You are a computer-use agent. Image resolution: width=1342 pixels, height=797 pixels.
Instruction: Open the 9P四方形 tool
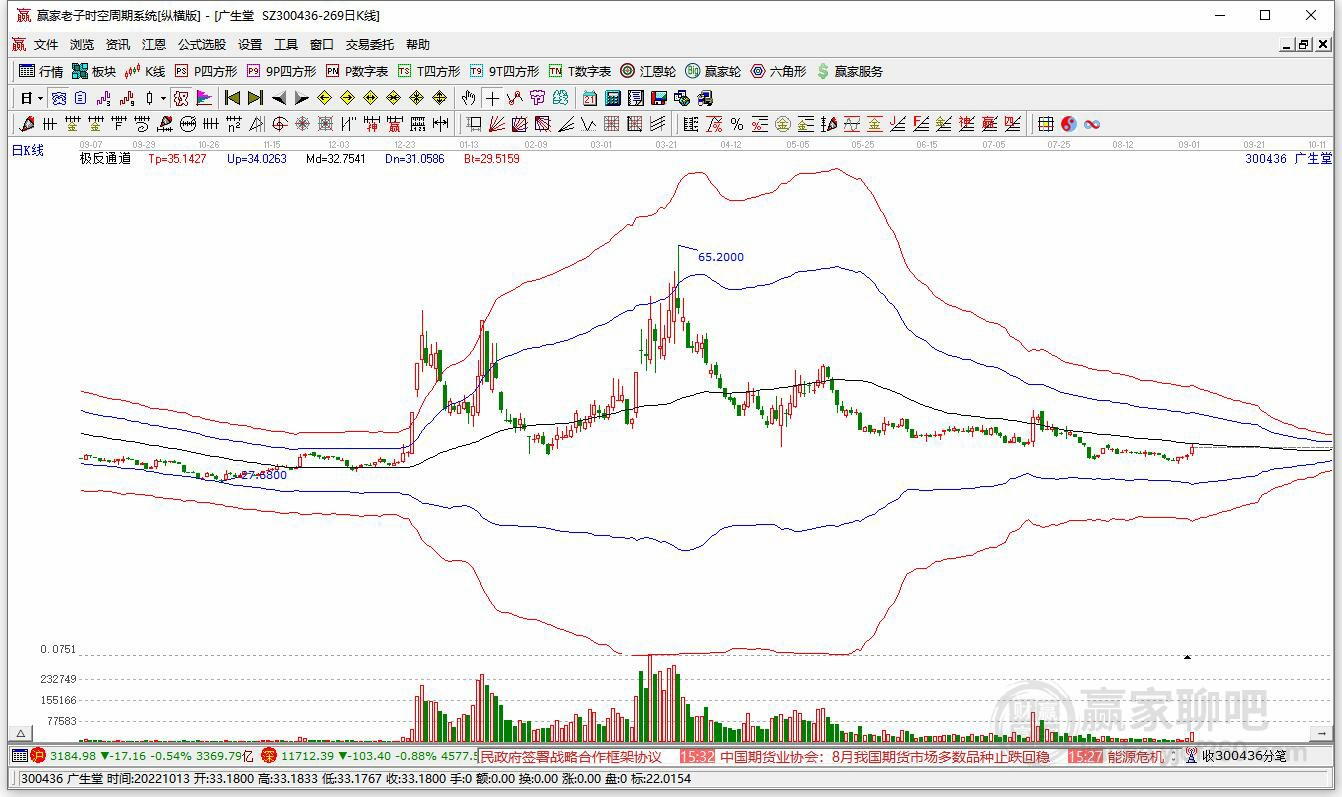(281, 71)
